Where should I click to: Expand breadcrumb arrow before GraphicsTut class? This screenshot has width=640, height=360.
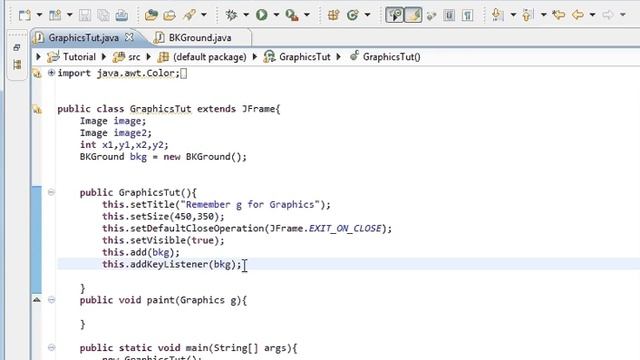coord(255,57)
